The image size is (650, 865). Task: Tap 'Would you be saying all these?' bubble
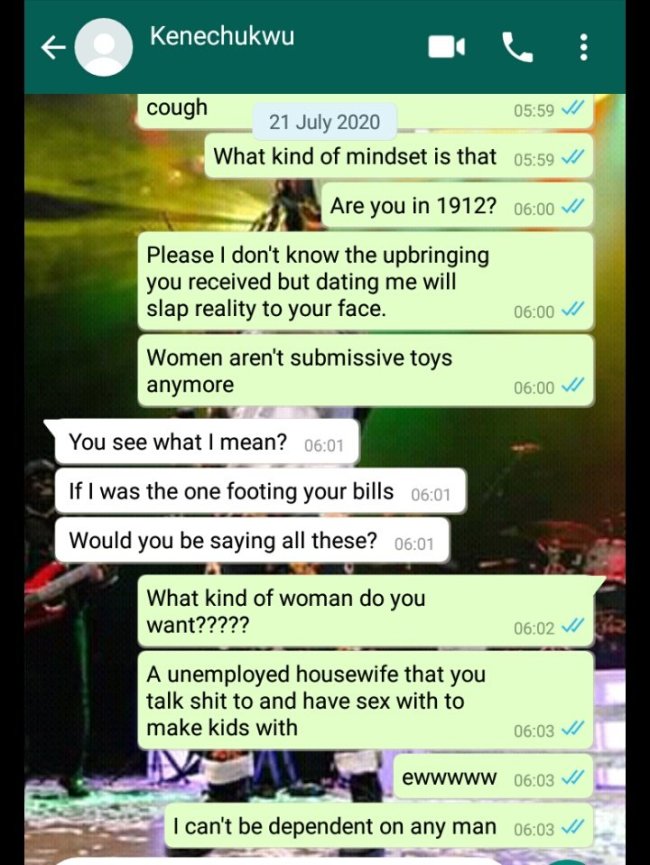252,540
